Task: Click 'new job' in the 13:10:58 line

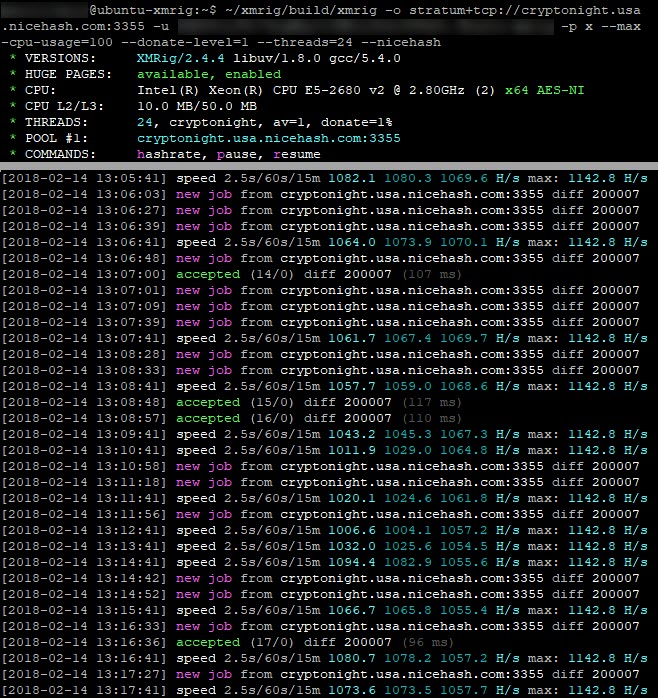Action: click(204, 467)
